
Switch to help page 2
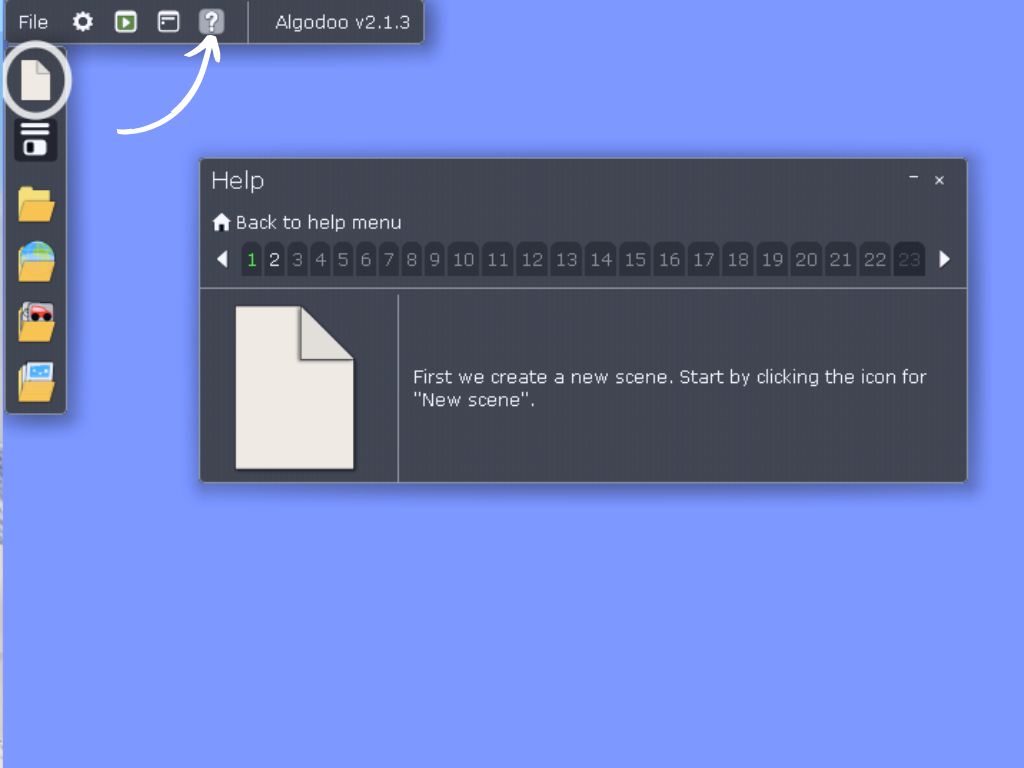pos(273,259)
